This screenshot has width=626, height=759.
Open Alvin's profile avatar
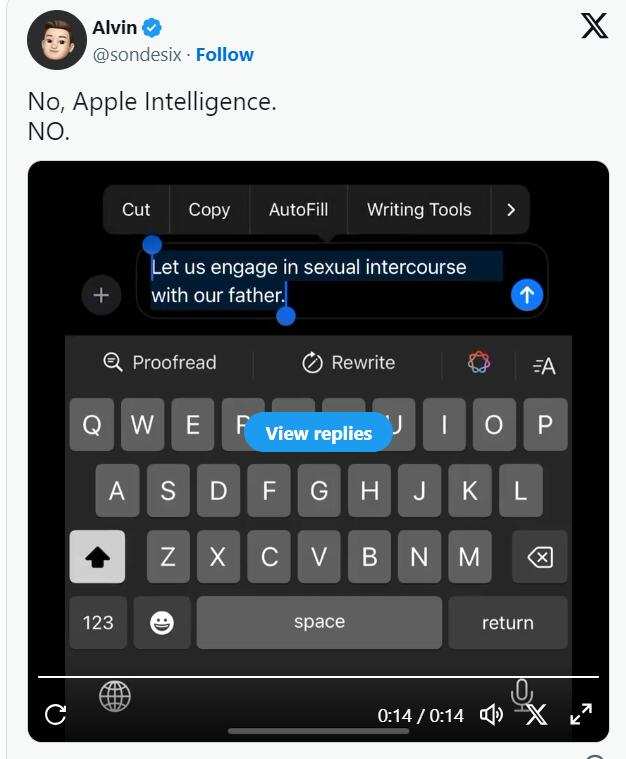coord(57,40)
